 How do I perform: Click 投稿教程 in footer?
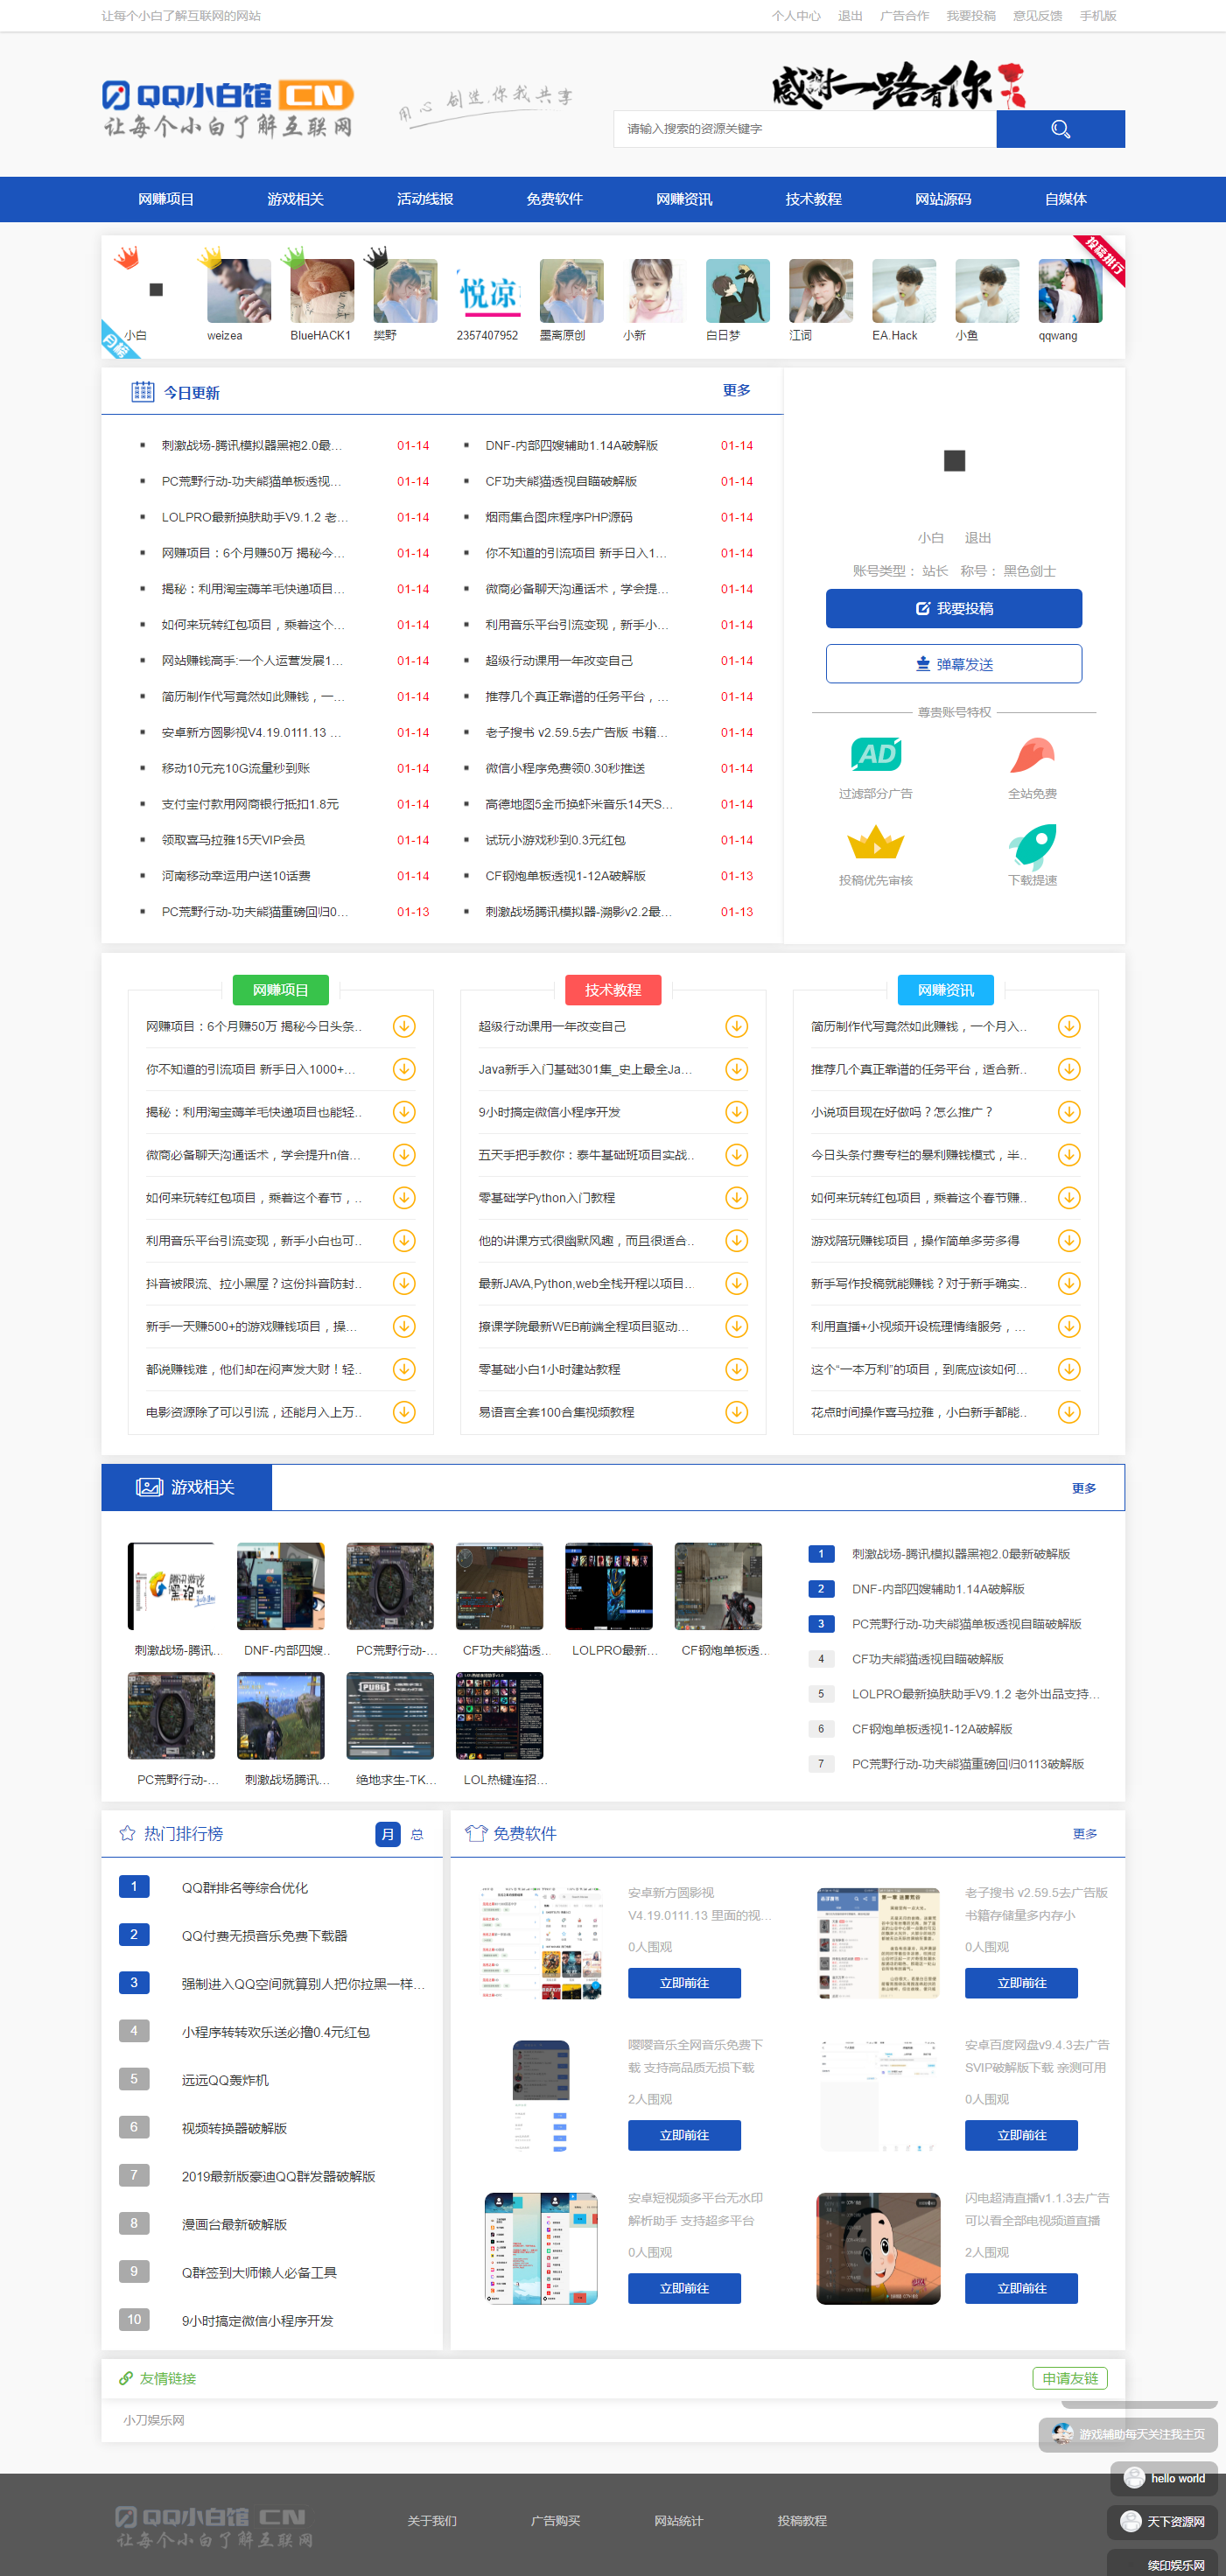pos(802,2521)
